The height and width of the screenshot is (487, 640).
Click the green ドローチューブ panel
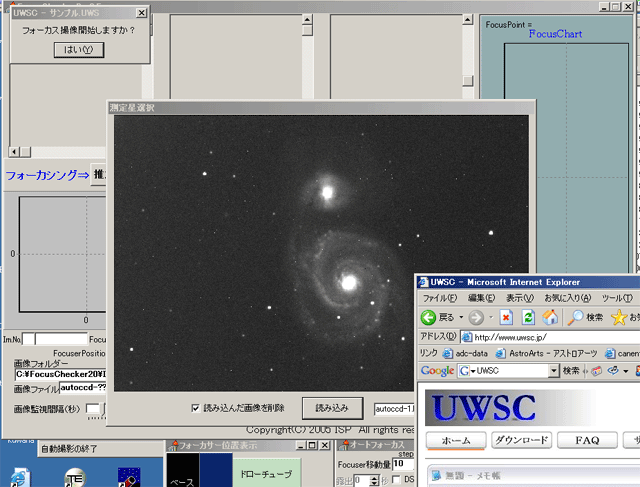click(x=266, y=473)
